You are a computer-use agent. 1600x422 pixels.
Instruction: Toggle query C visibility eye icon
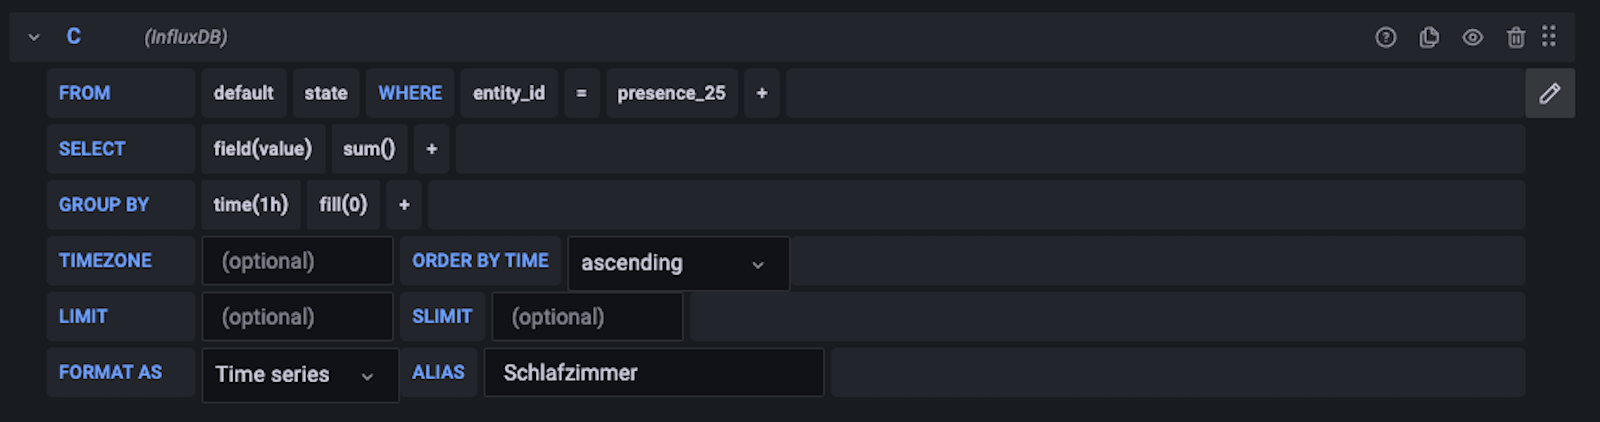click(x=1472, y=38)
